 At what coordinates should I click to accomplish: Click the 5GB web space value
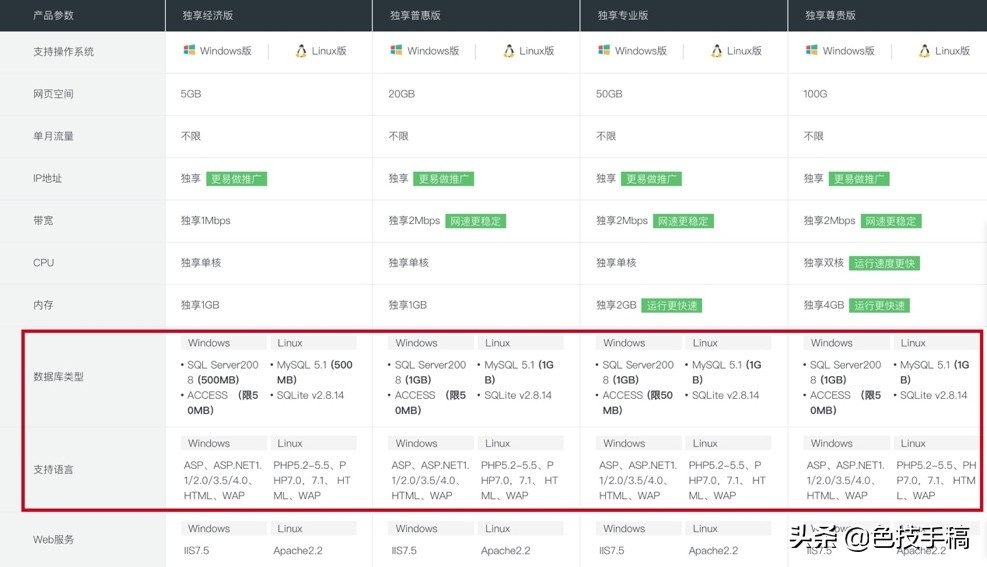click(x=191, y=94)
